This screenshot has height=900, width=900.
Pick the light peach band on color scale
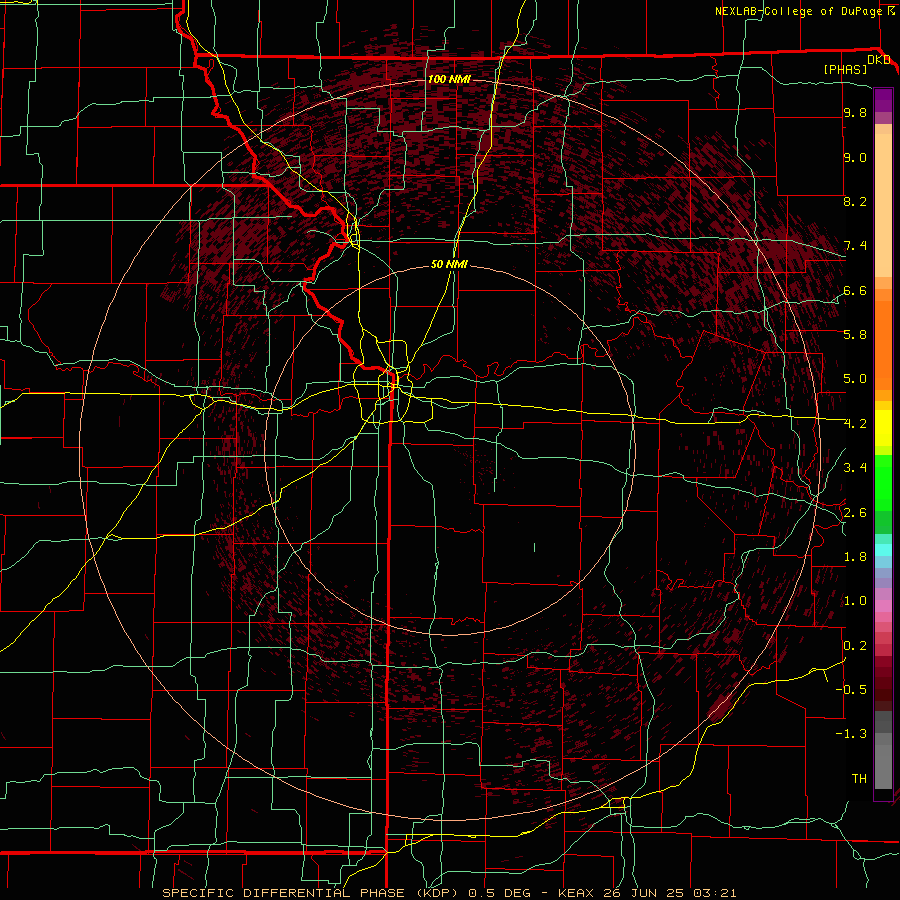(883, 205)
